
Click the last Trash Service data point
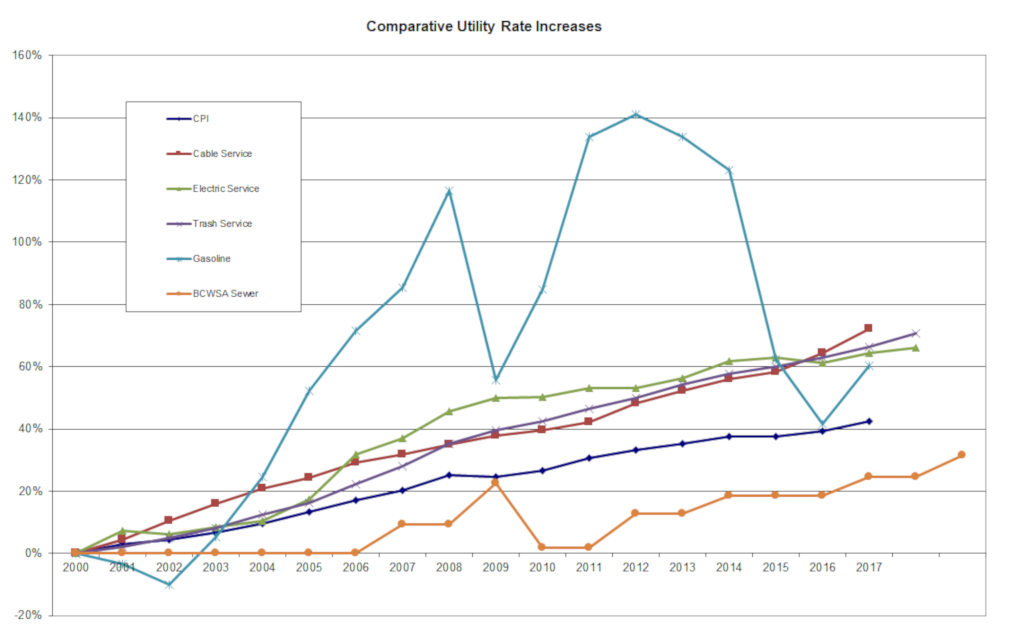(915, 333)
